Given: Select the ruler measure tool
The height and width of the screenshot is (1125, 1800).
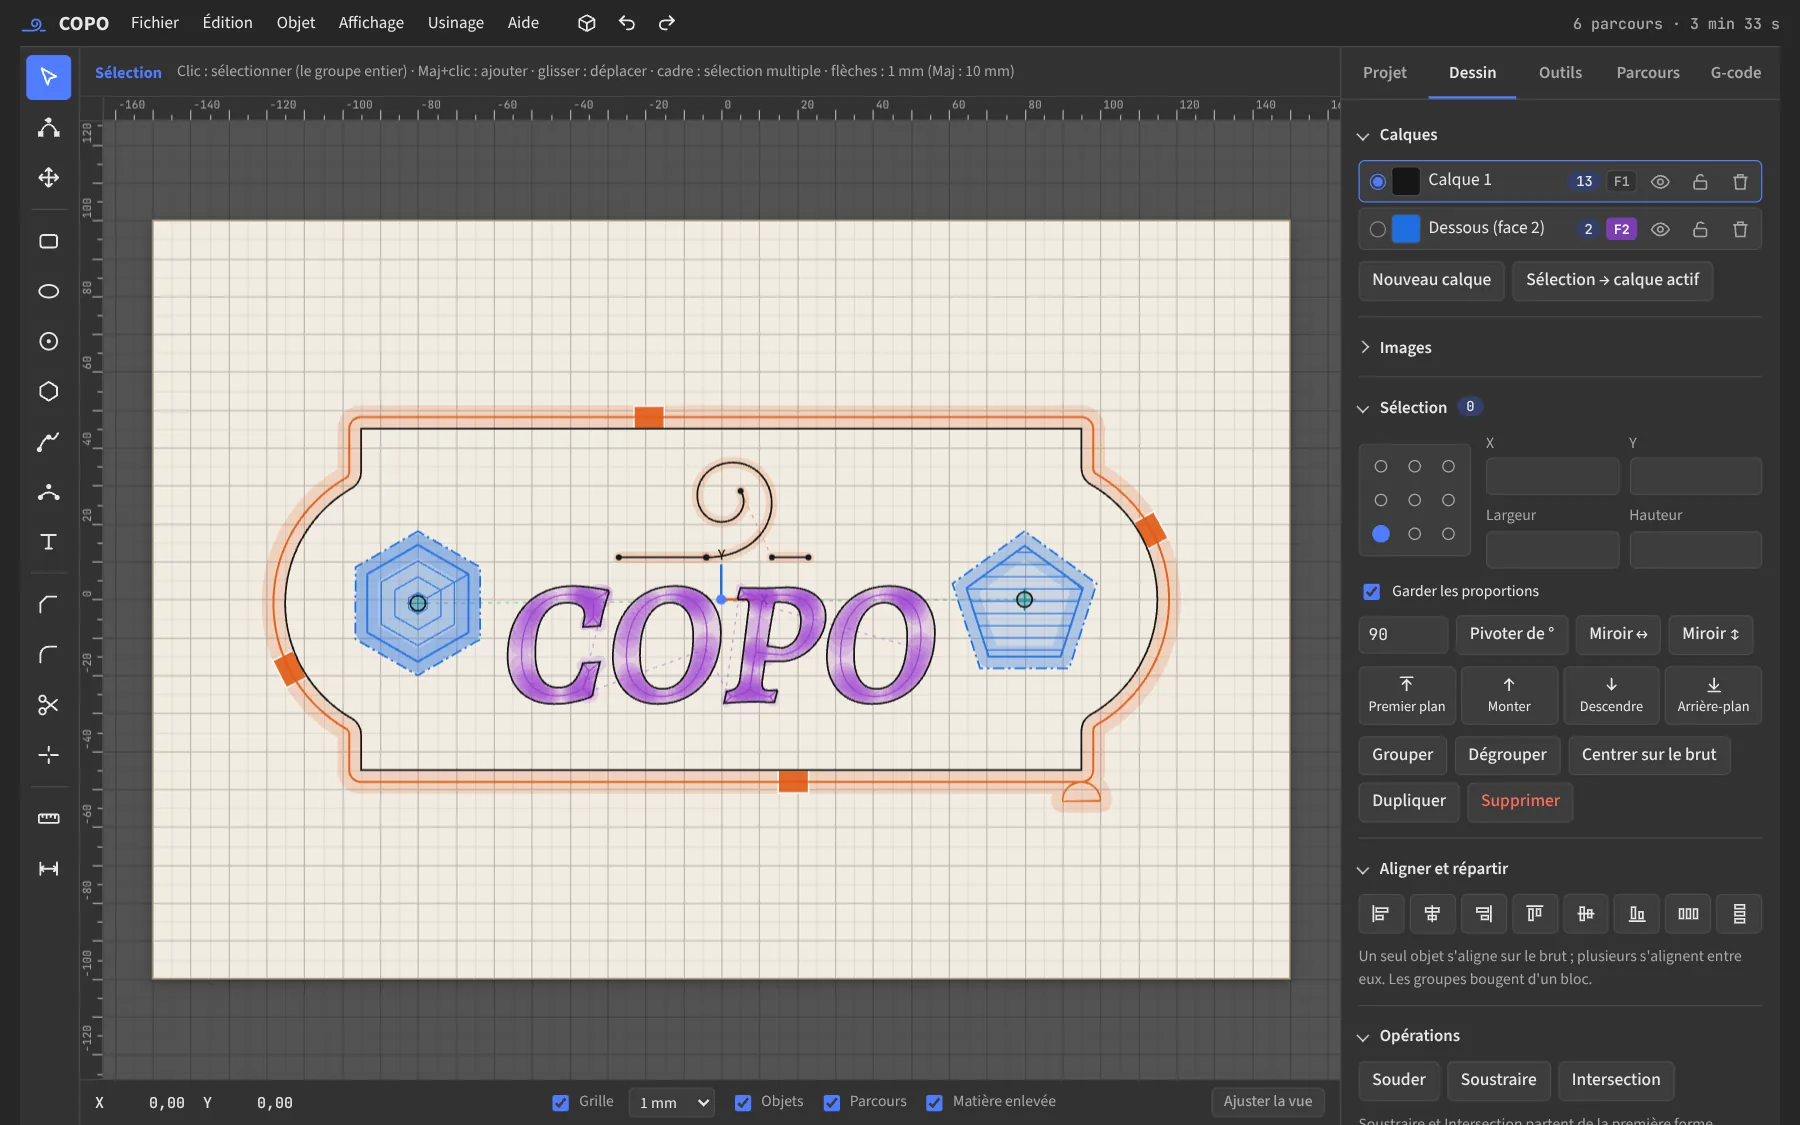Looking at the screenshot, I should tap(48, 818).
